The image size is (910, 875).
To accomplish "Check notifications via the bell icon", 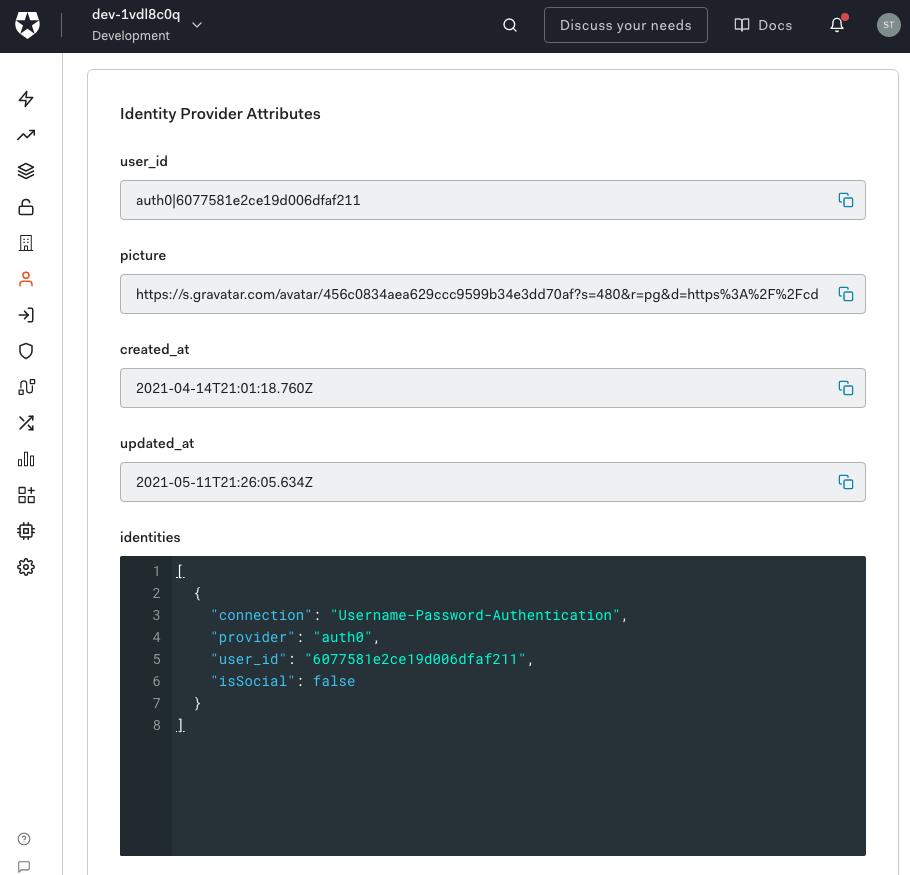I will pos(837,25).
